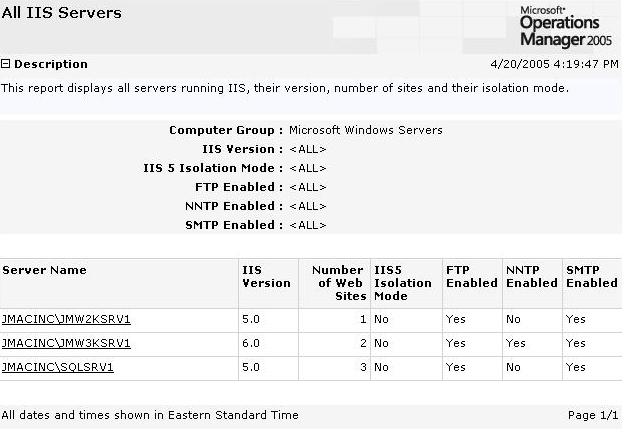The image size is (624, 432).
Task: Click the Number of Web Sites header
Action: pyautogui.click(x=339, y=283)
